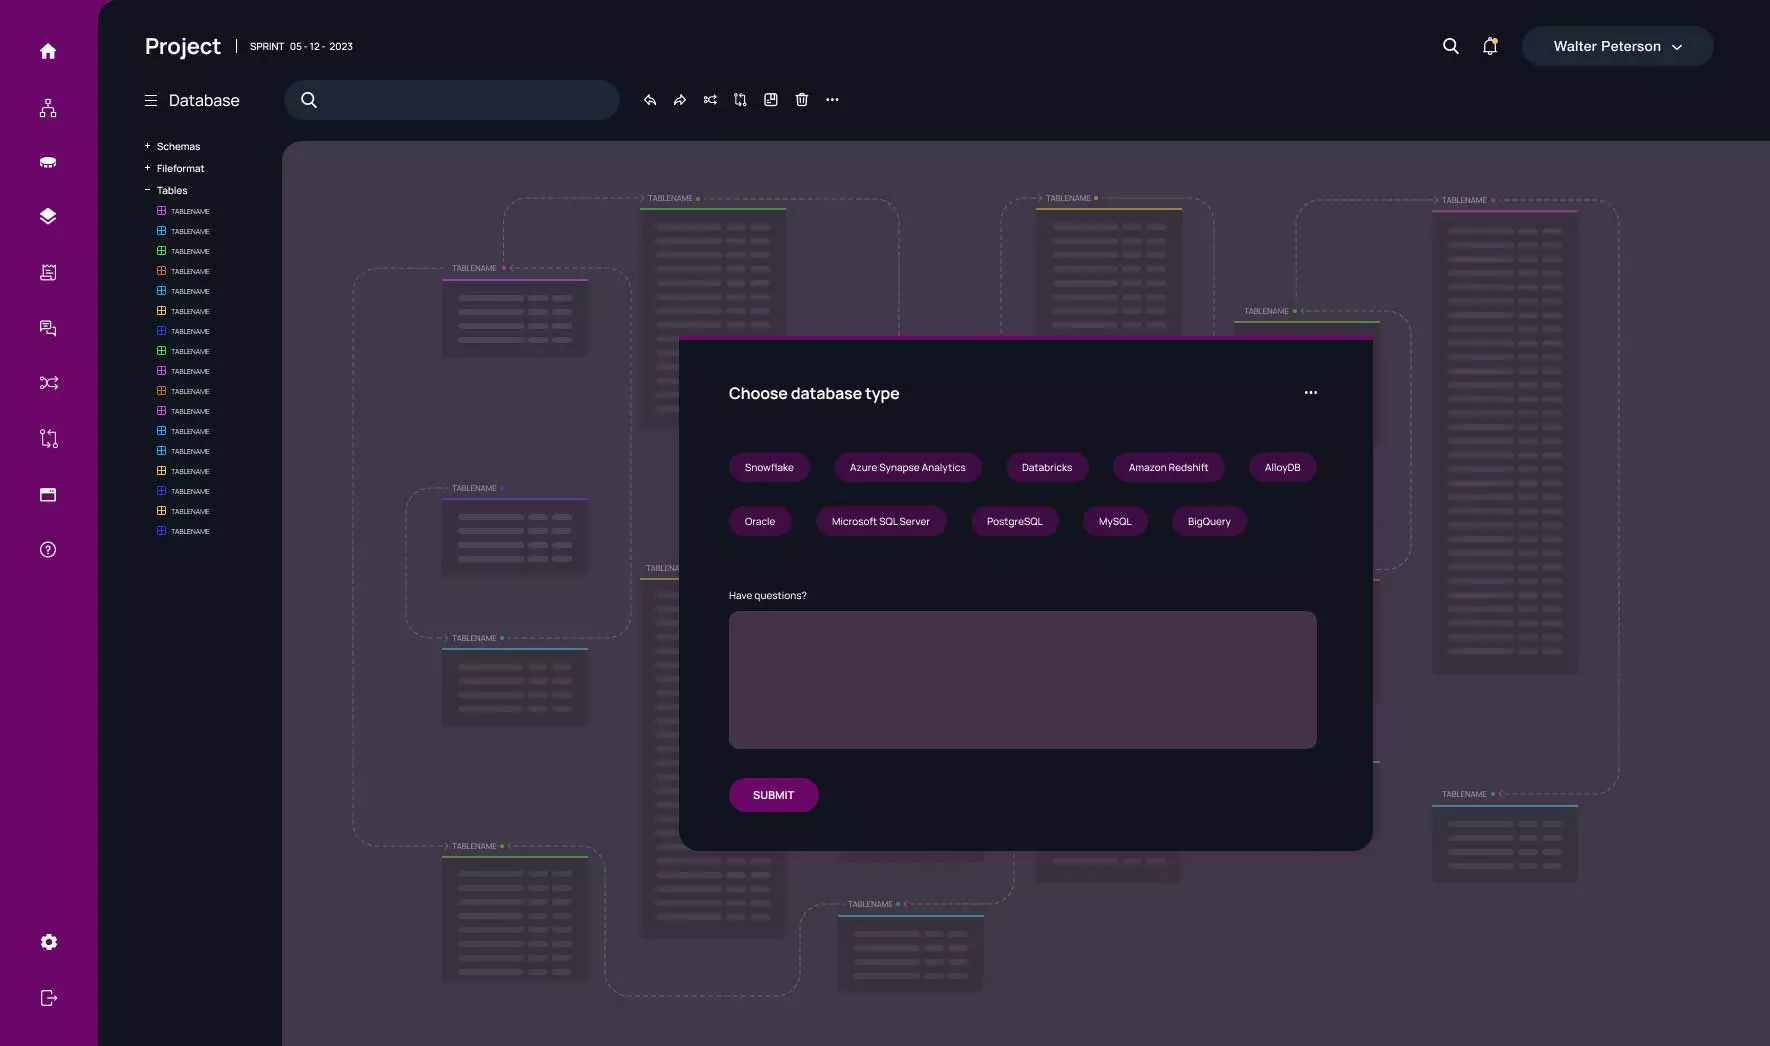Click the Database search field
This screenshot has width=1770, height=1046.
click(x=452, y=100)
